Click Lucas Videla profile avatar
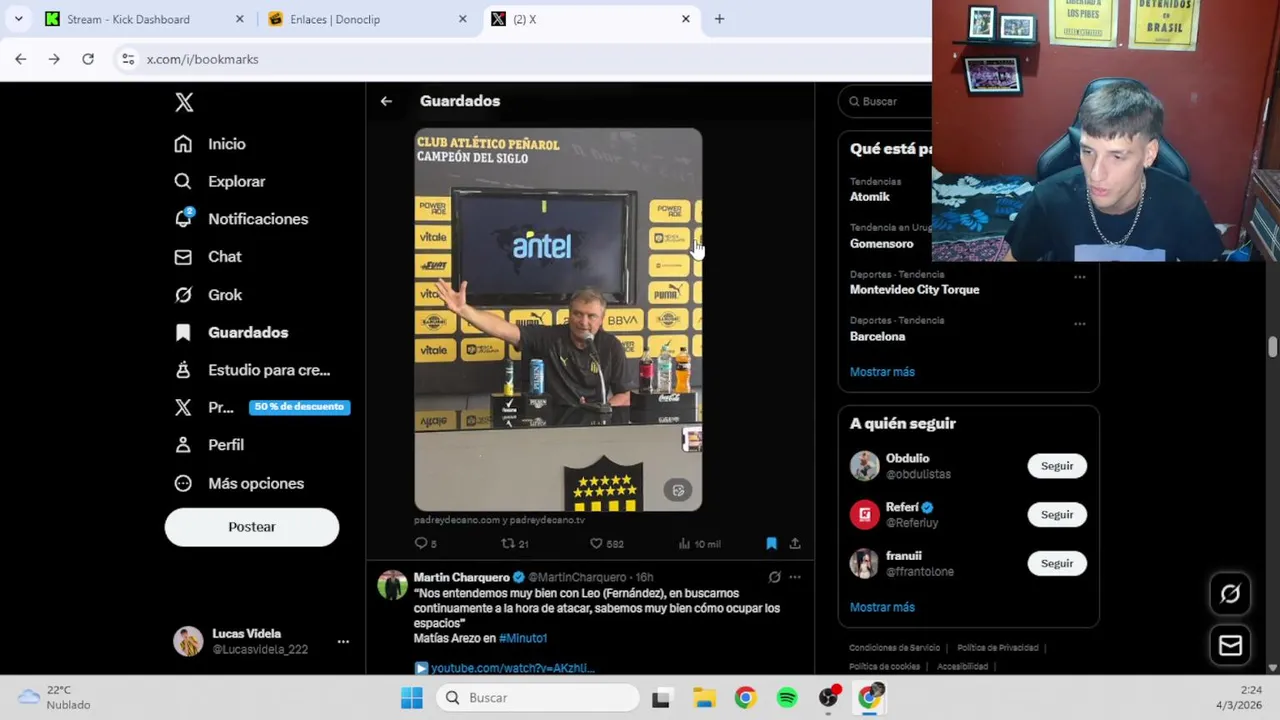The image size is (1280, 720). click(x=188, y=641)
